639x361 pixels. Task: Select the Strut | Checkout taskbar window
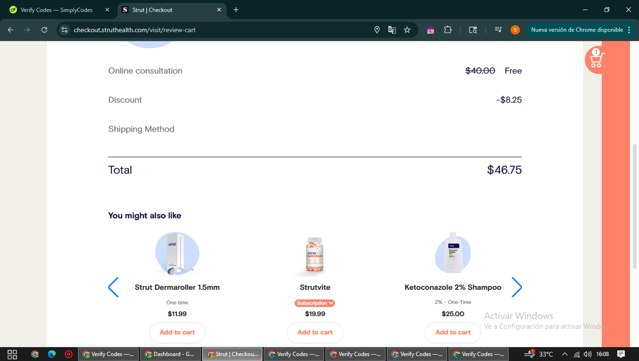[233, 354]
